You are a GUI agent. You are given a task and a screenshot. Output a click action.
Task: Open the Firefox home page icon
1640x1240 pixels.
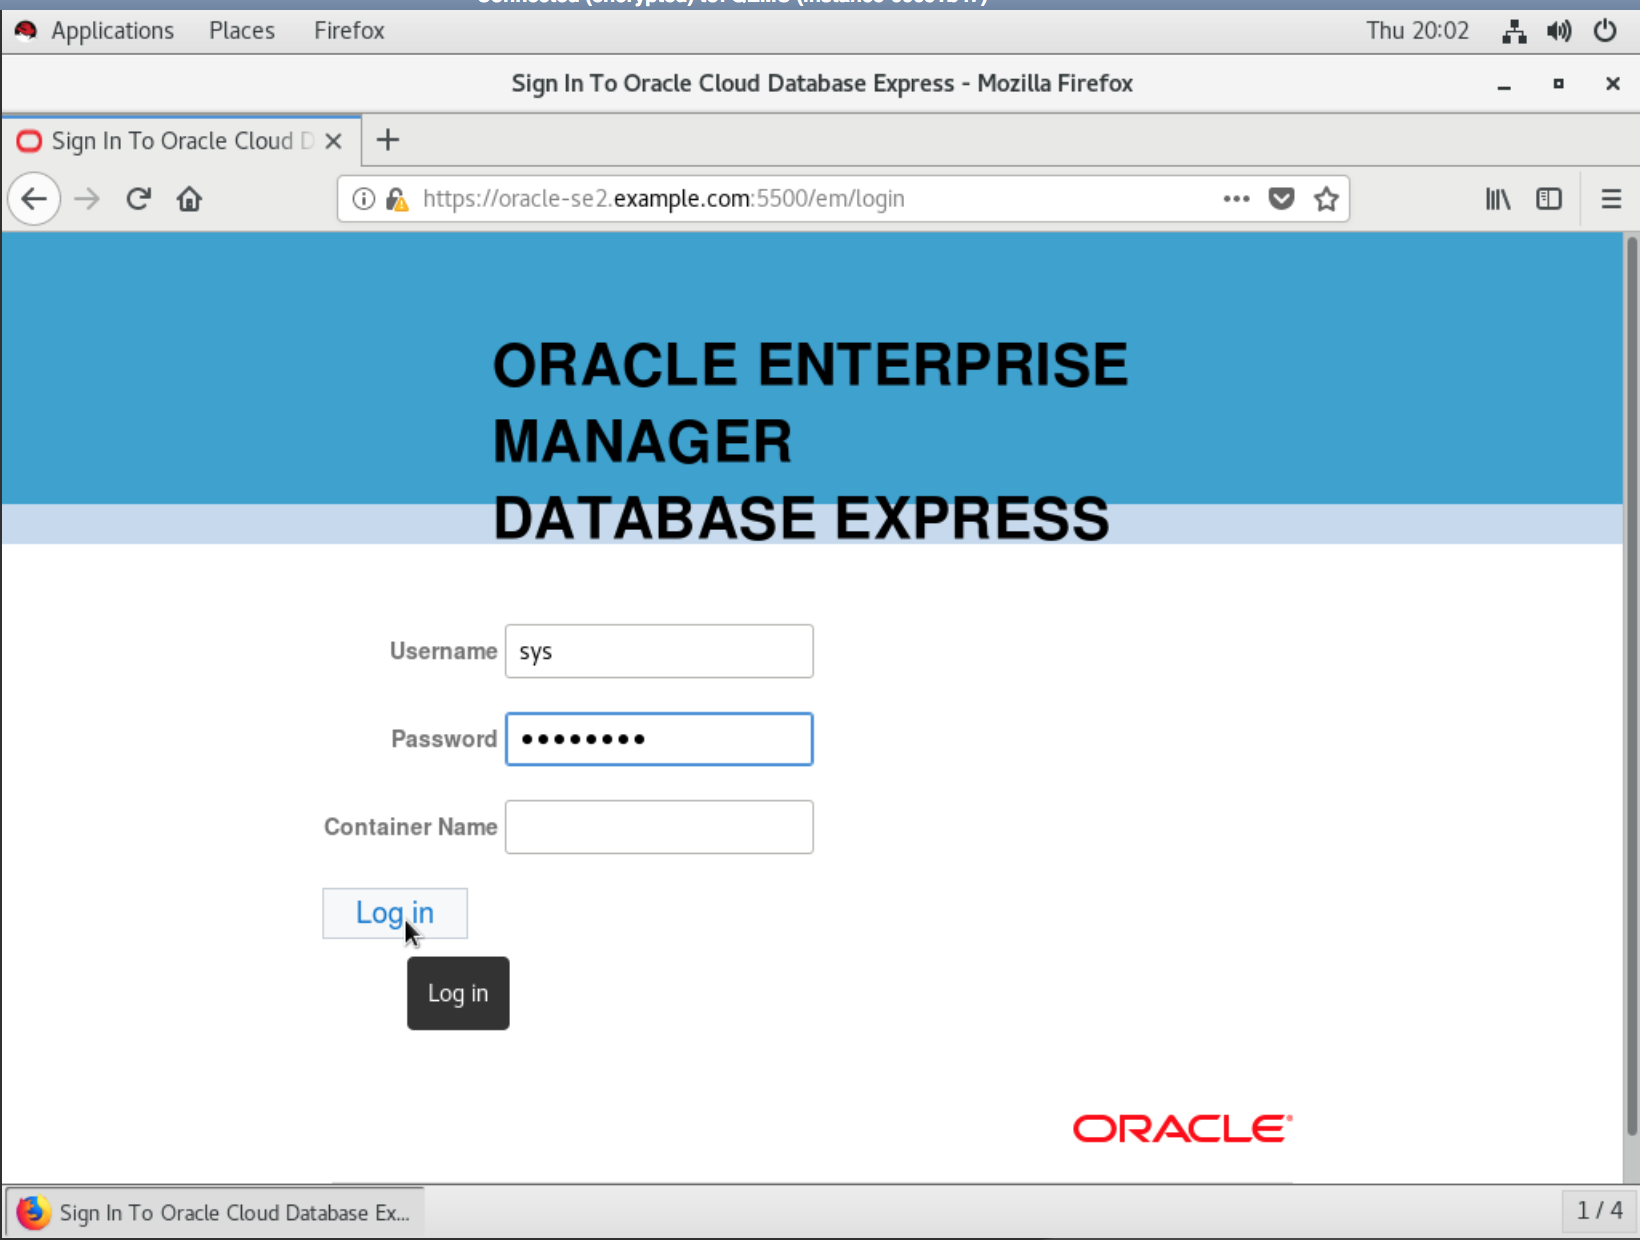[x=189, y=199]
